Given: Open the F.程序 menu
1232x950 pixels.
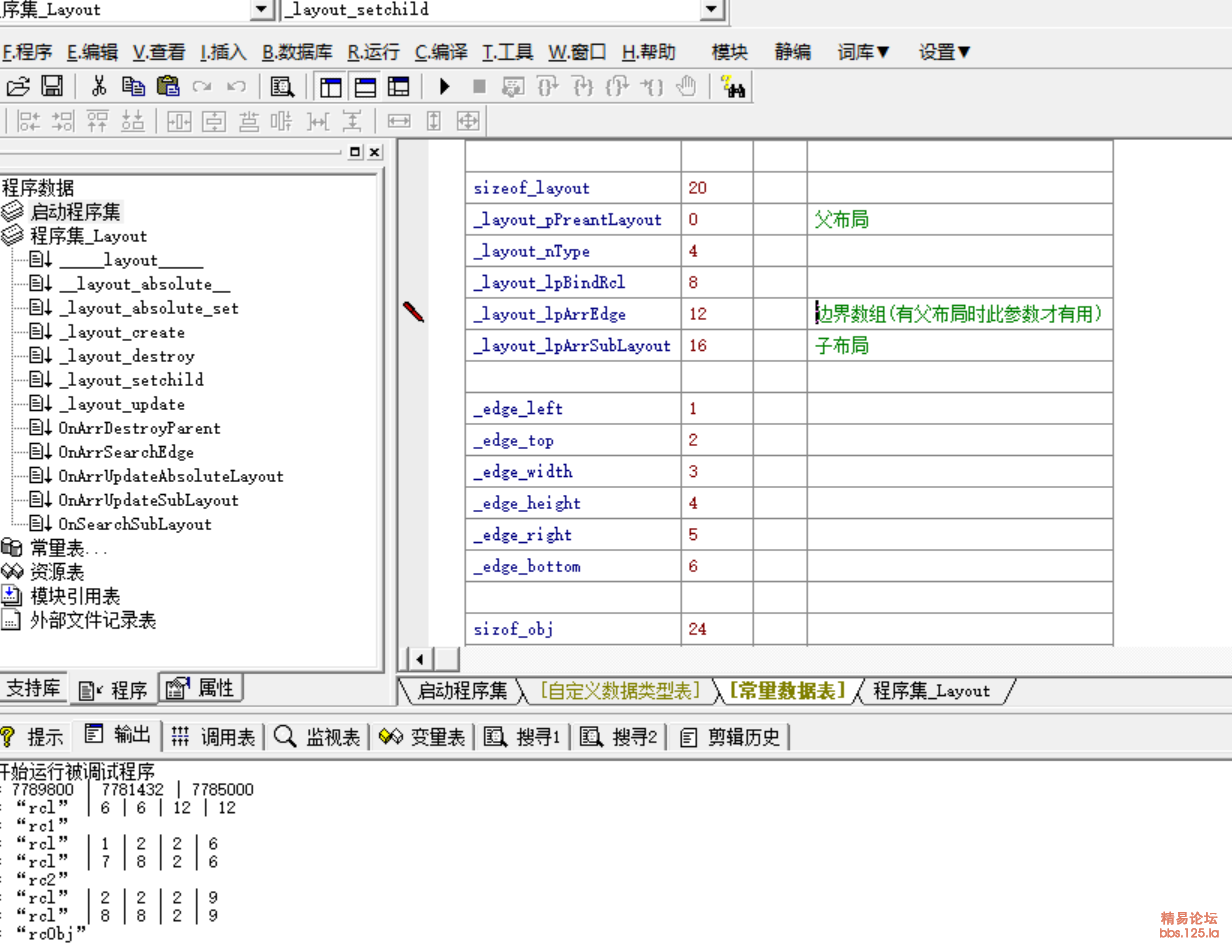Looking at the screenshot, I should pyautogui.click(x=27, y=52).
